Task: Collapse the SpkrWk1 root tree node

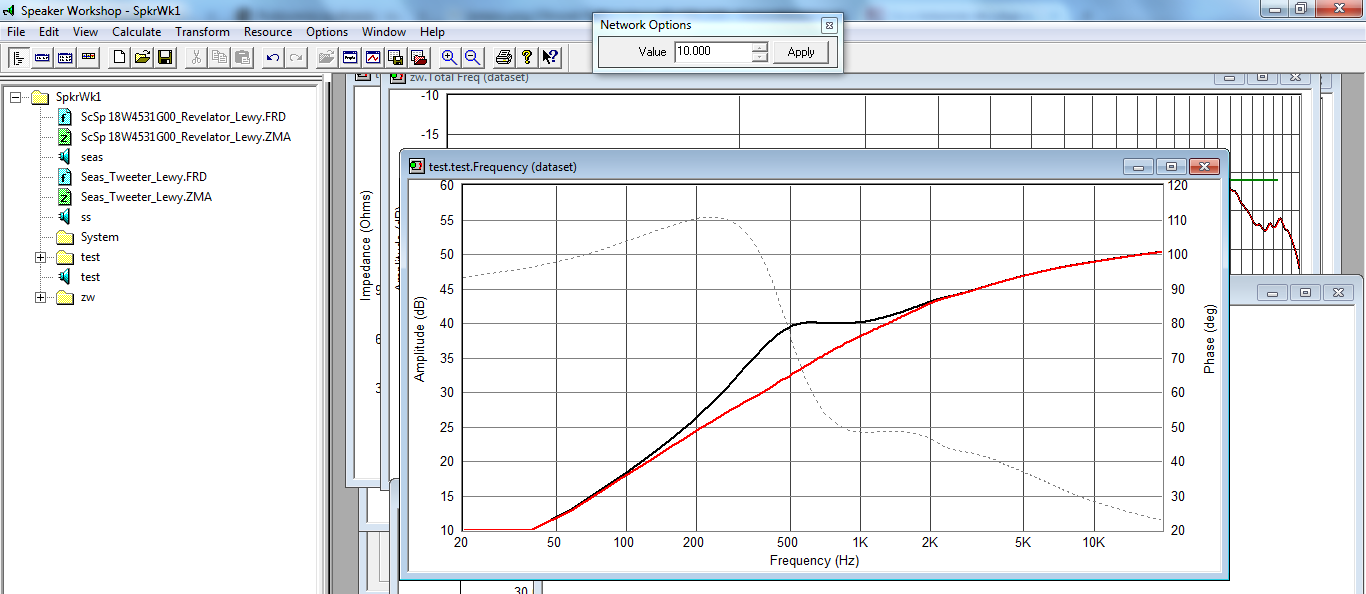Action: tap(15, 97)
